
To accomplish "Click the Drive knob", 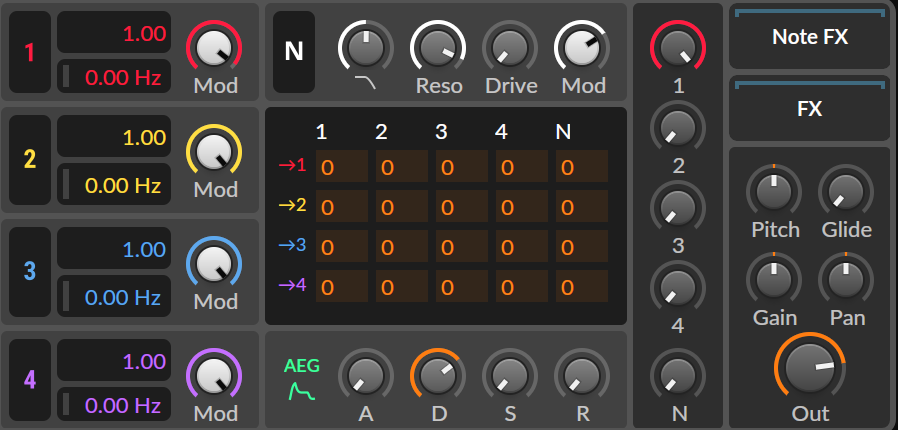I will 510,47.
